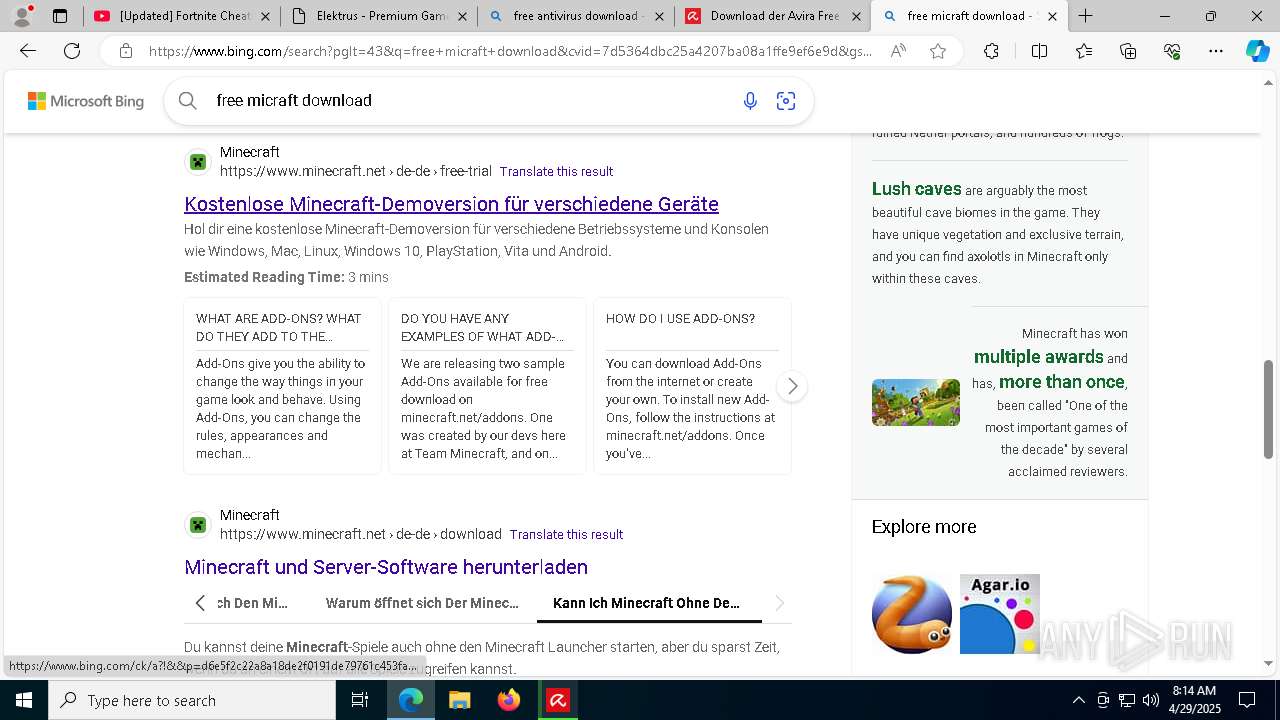The height and width of the screenshot is (720, 1280).
Task: Select 'Warum öffnet sich Der Minec…' tab
Action: [422, 603]
